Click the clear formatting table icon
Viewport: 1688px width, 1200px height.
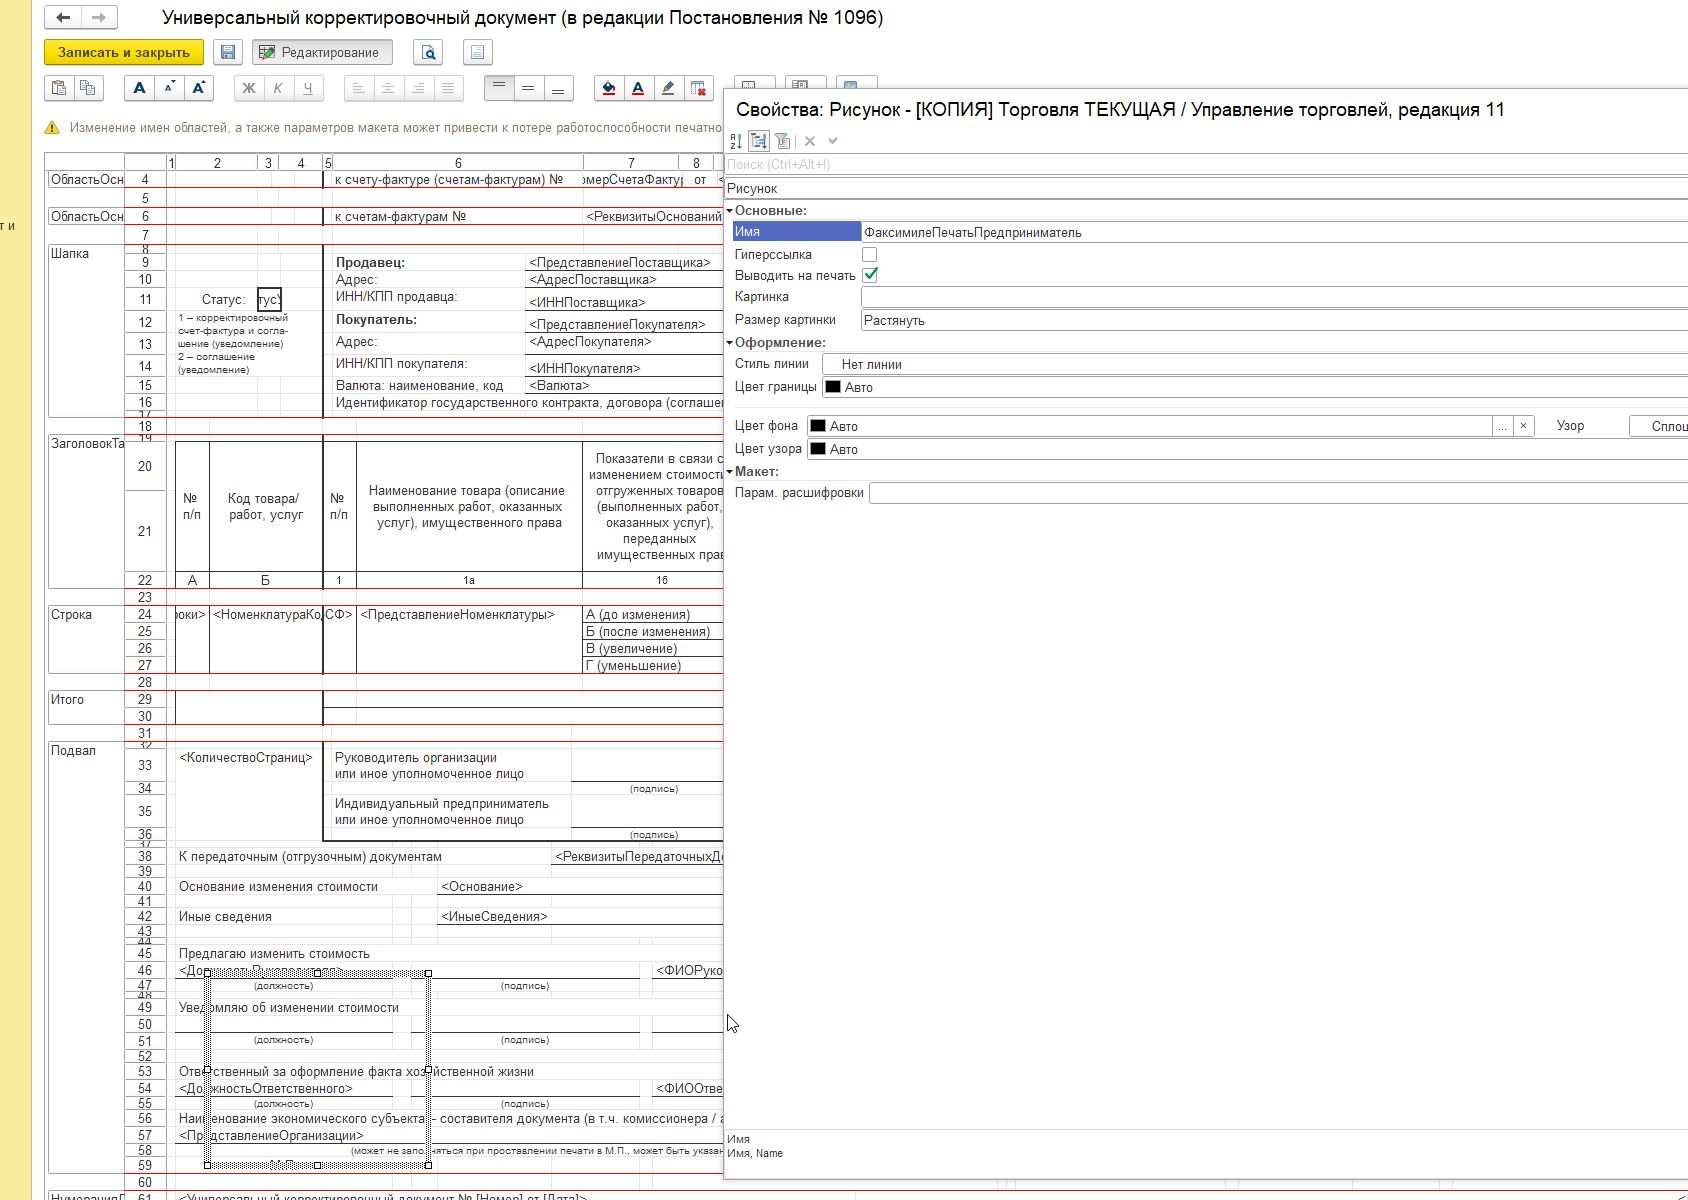tap(698, 88)
